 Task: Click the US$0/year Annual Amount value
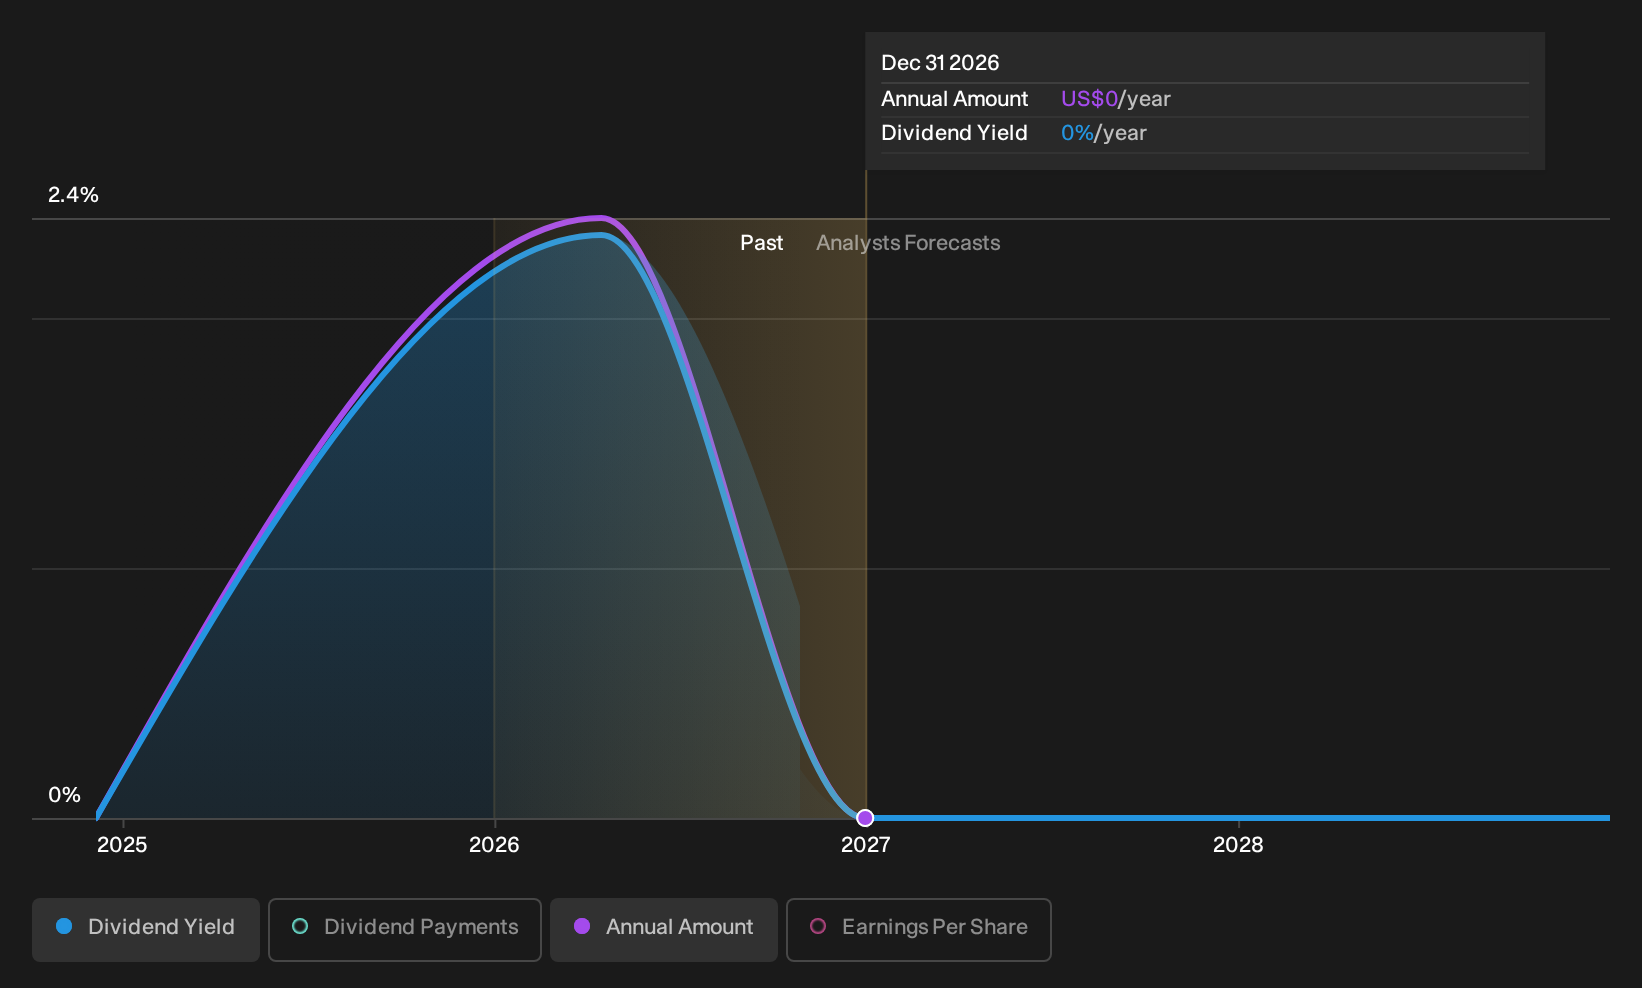(1116, 99)
